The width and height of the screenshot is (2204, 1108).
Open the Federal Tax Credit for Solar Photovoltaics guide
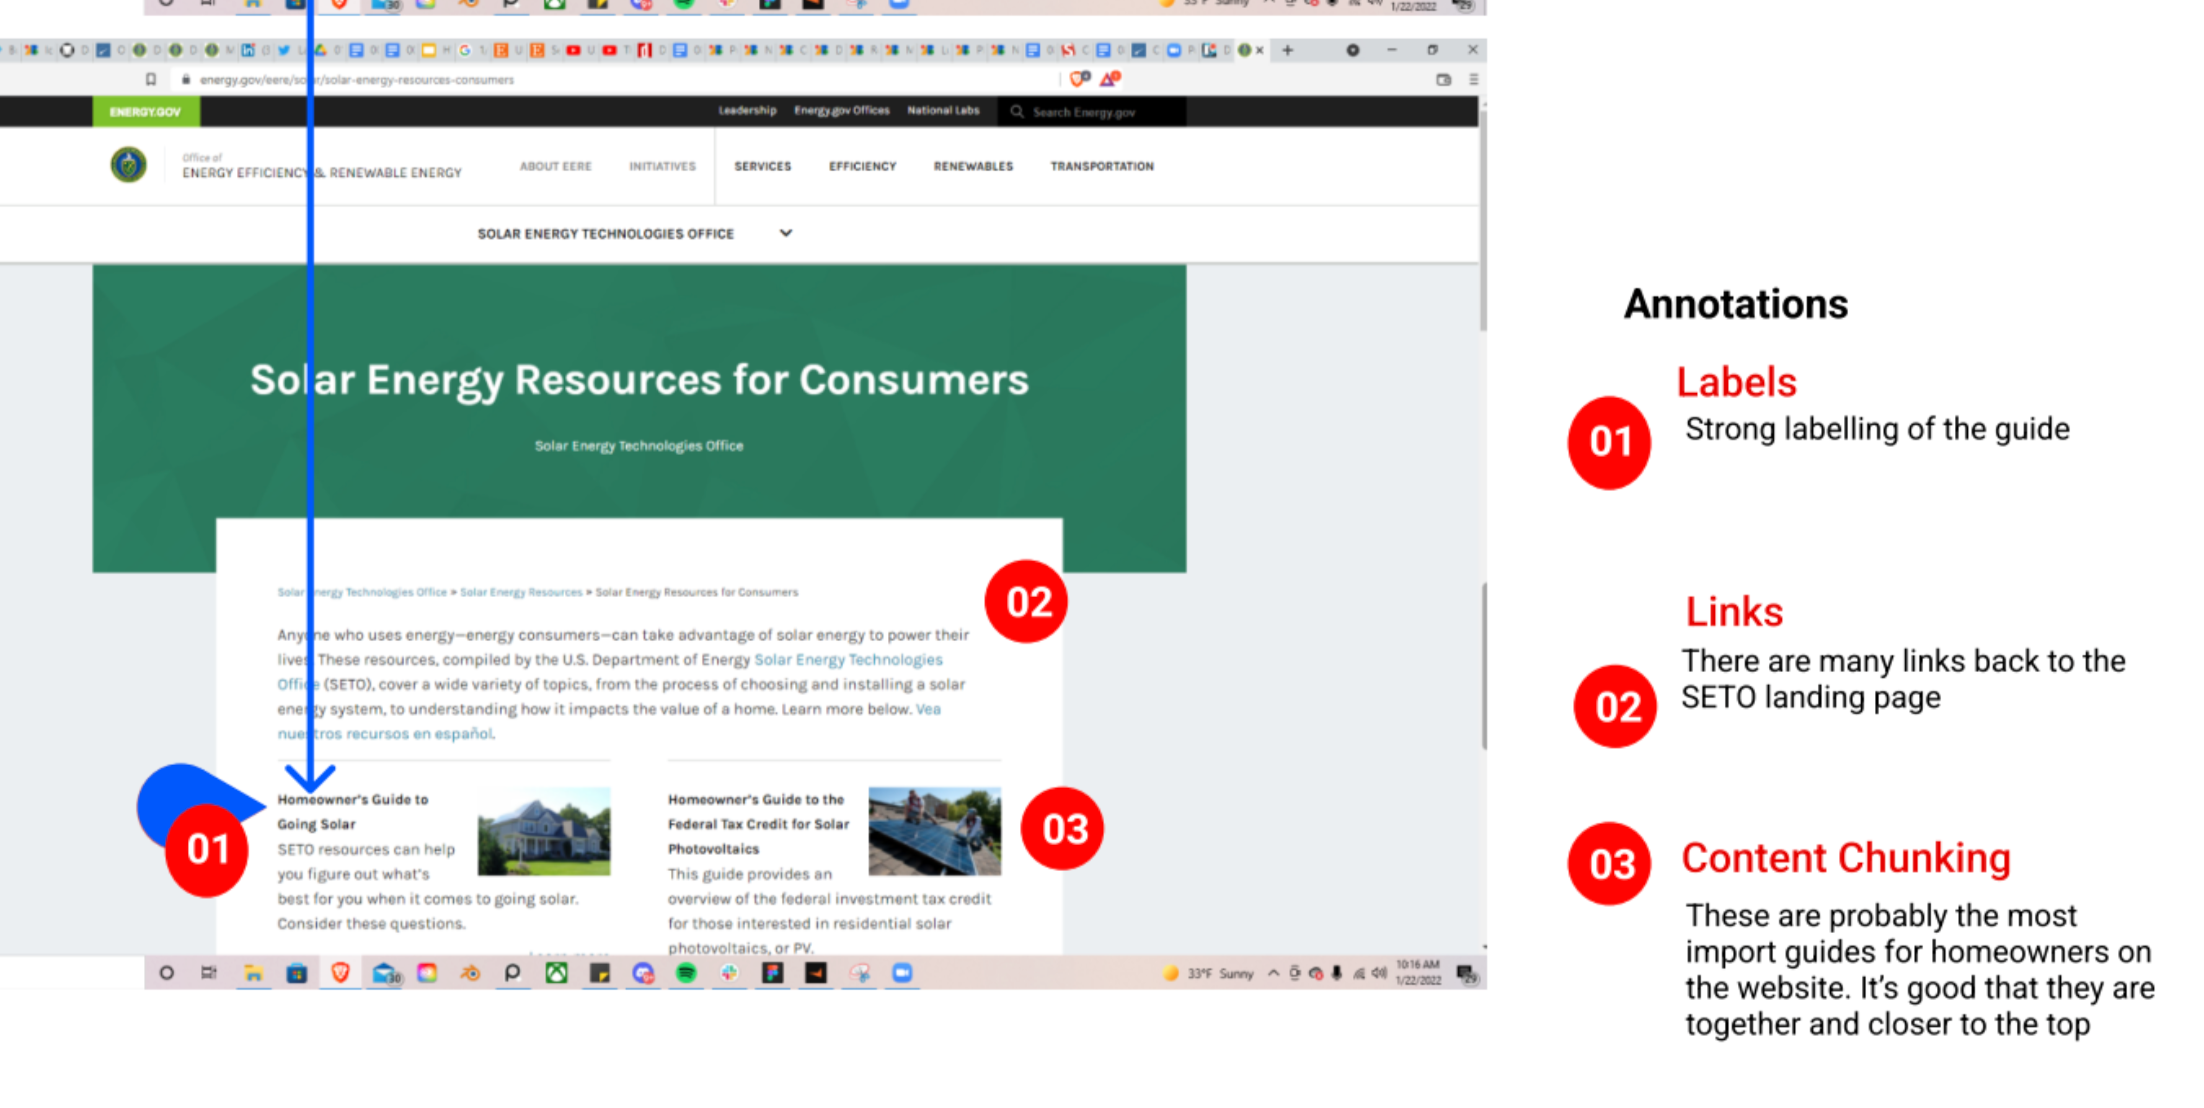758,824
